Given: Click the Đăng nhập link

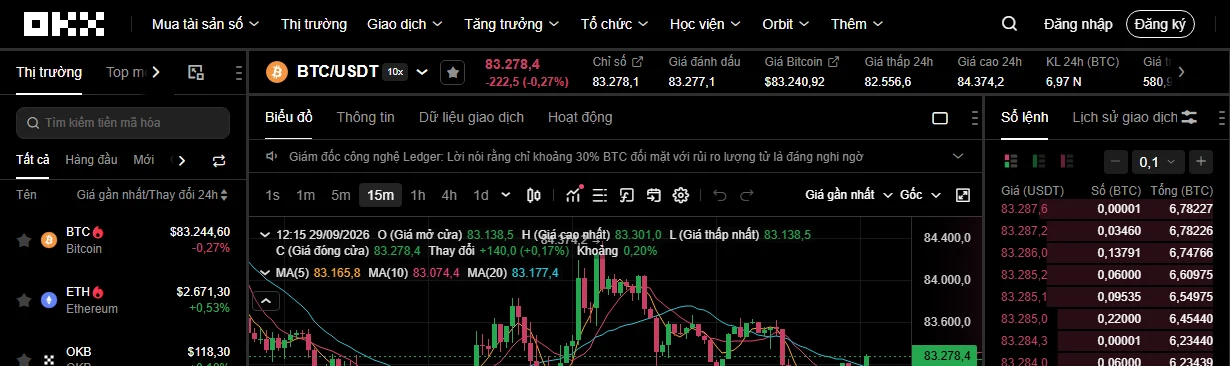Looking at the screenshot, I should [x=1077, y=24].
